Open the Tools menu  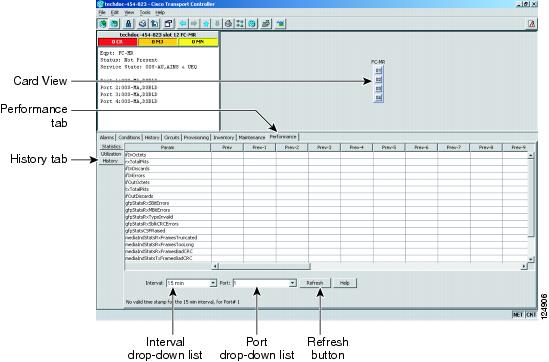[145, 12]
